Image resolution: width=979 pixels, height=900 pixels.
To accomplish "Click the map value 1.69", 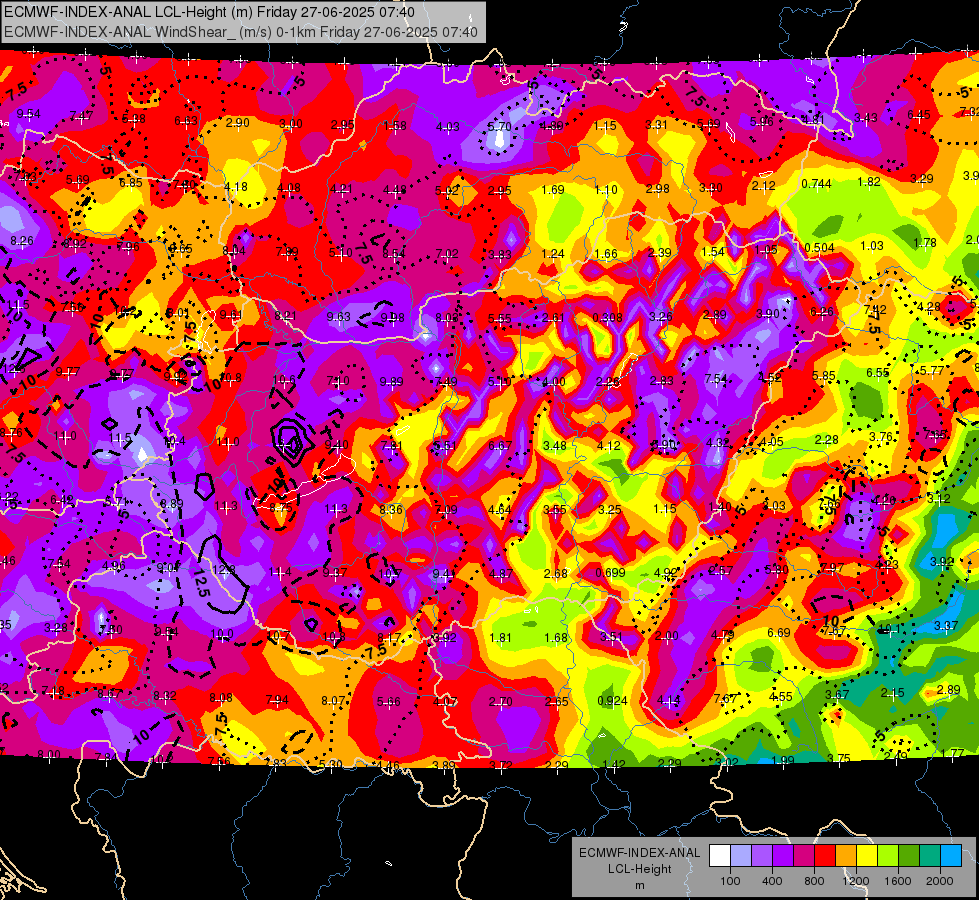I will (553, 190).
